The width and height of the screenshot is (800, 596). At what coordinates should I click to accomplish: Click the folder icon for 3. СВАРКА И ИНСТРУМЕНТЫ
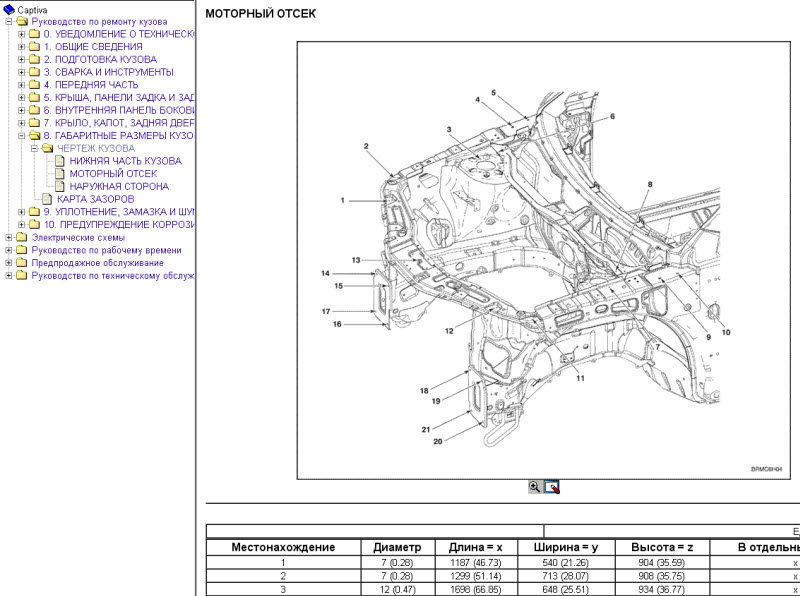[x=34, y=72]
